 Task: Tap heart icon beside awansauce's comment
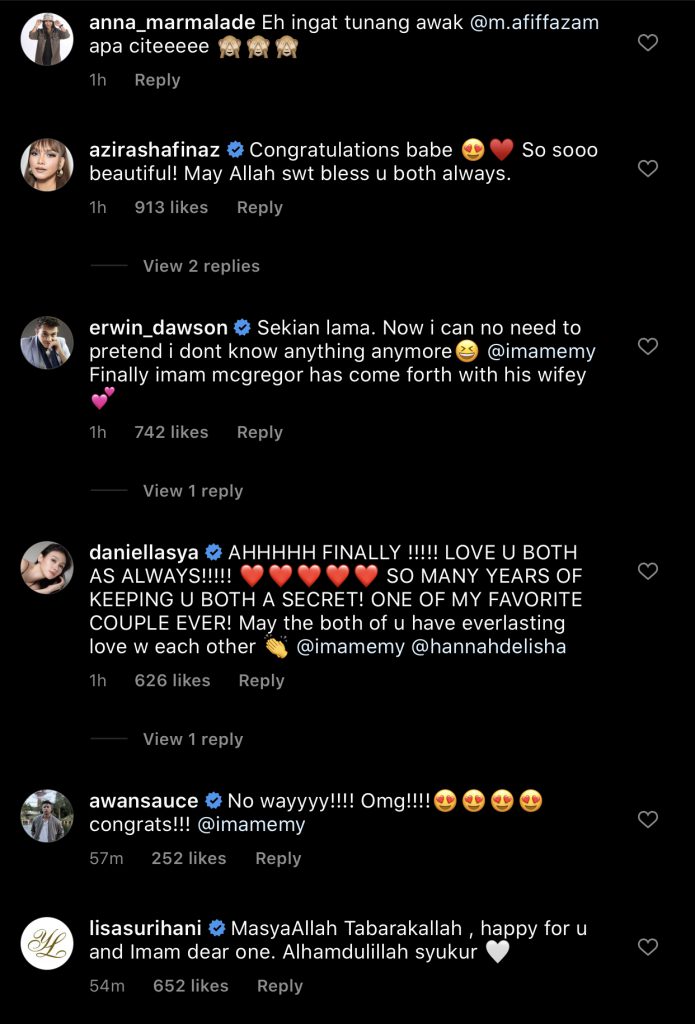(x=648, y=820)
